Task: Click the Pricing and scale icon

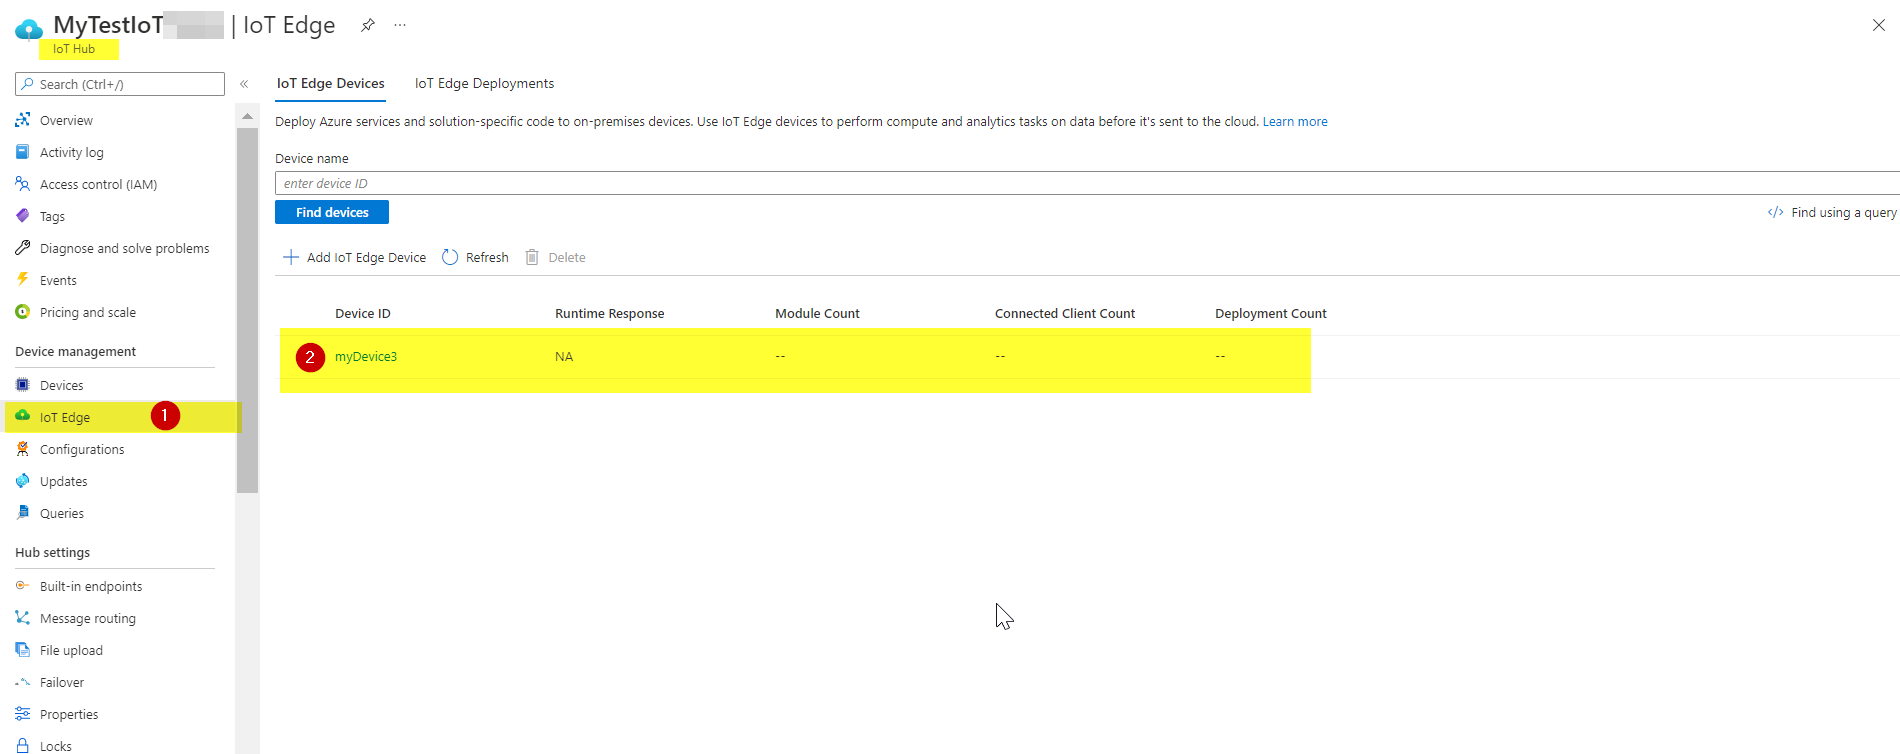Action: pyautogui.click(x=23, y=312)
